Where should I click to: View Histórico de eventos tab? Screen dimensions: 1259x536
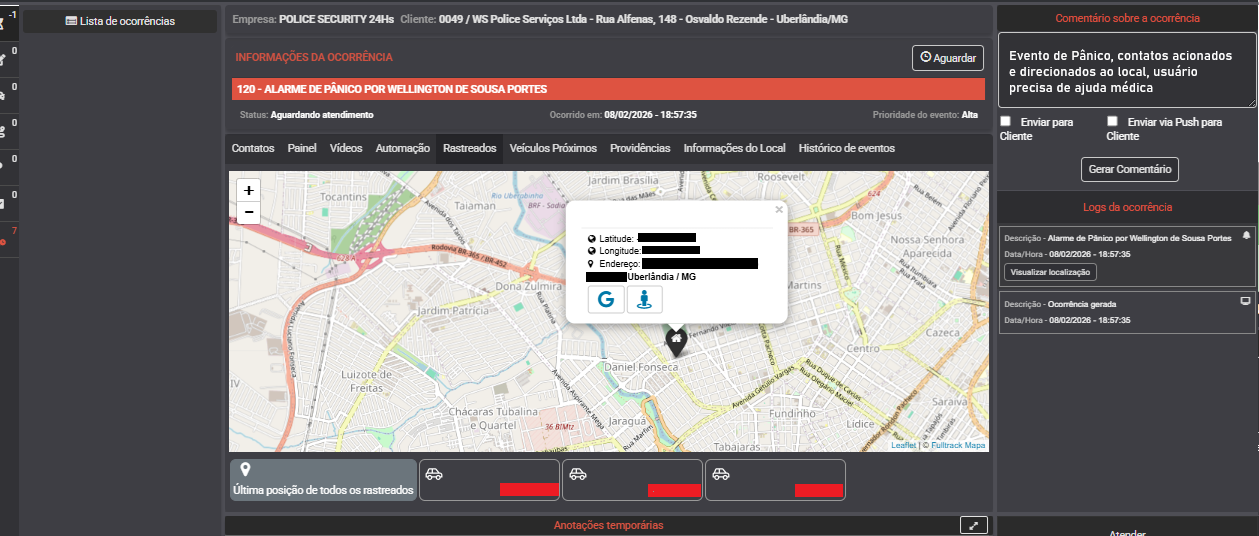point(847,148)
